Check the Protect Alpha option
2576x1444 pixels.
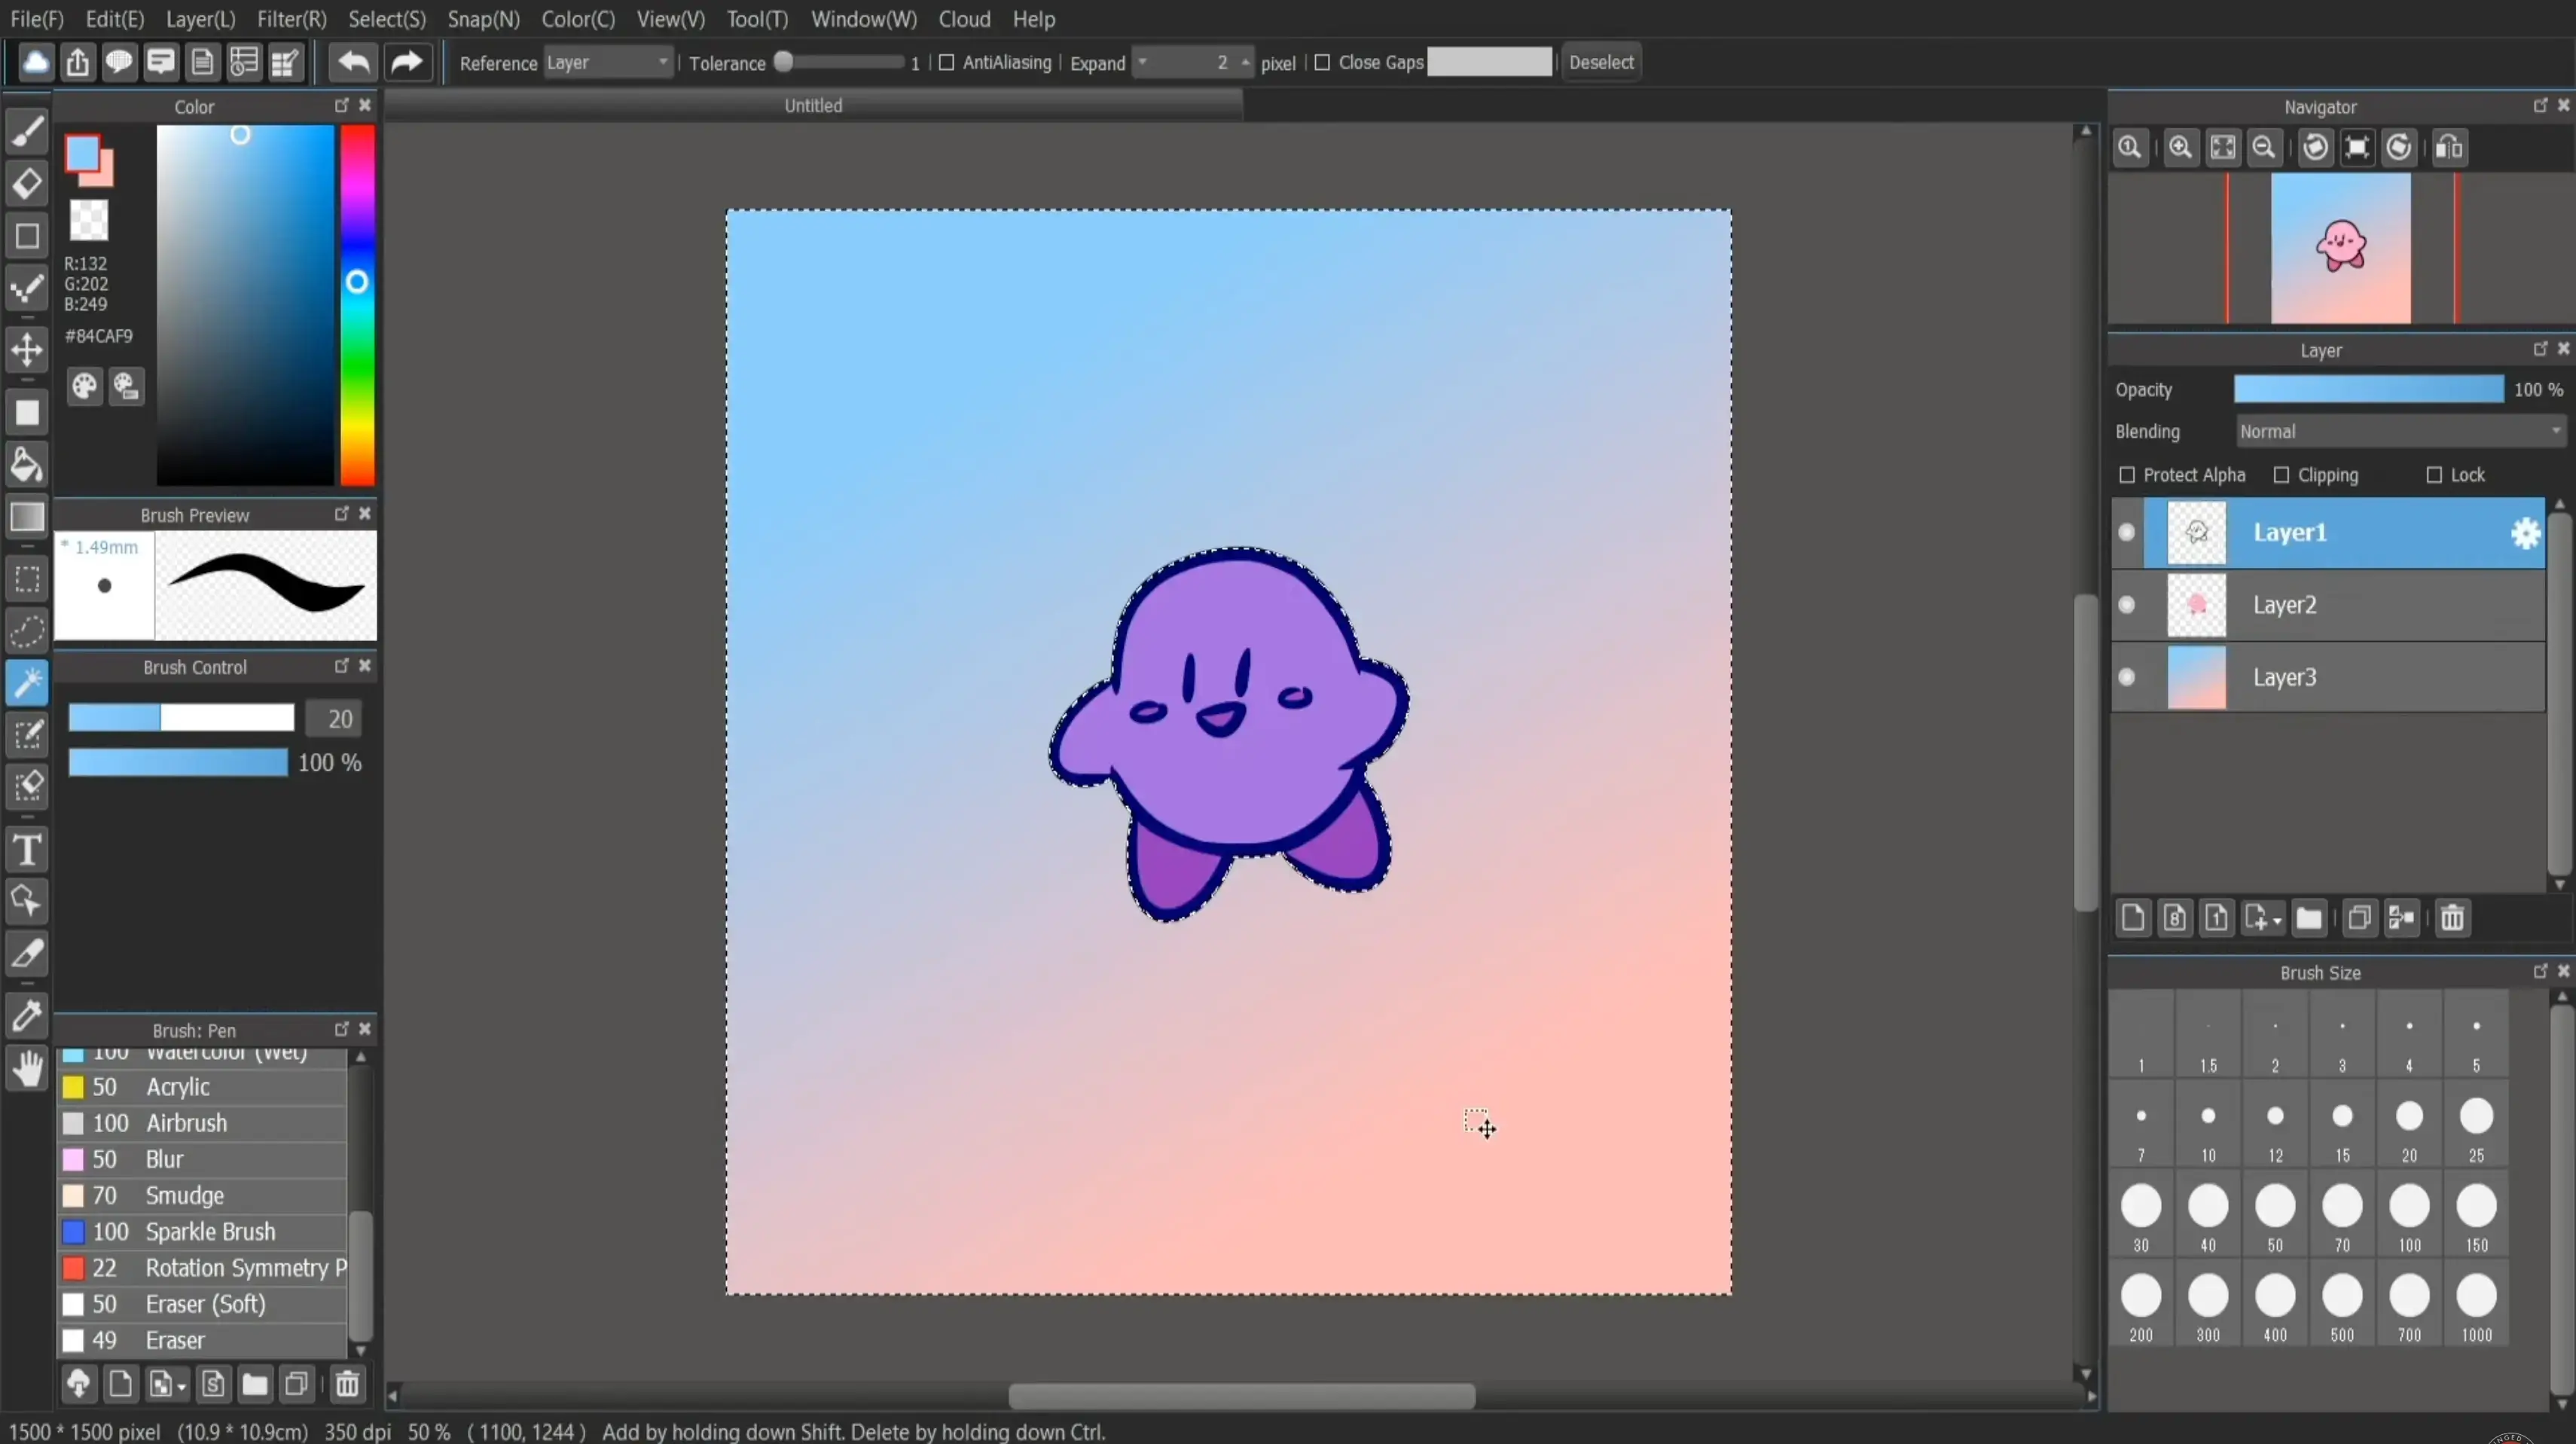(x=2127, y=475)
